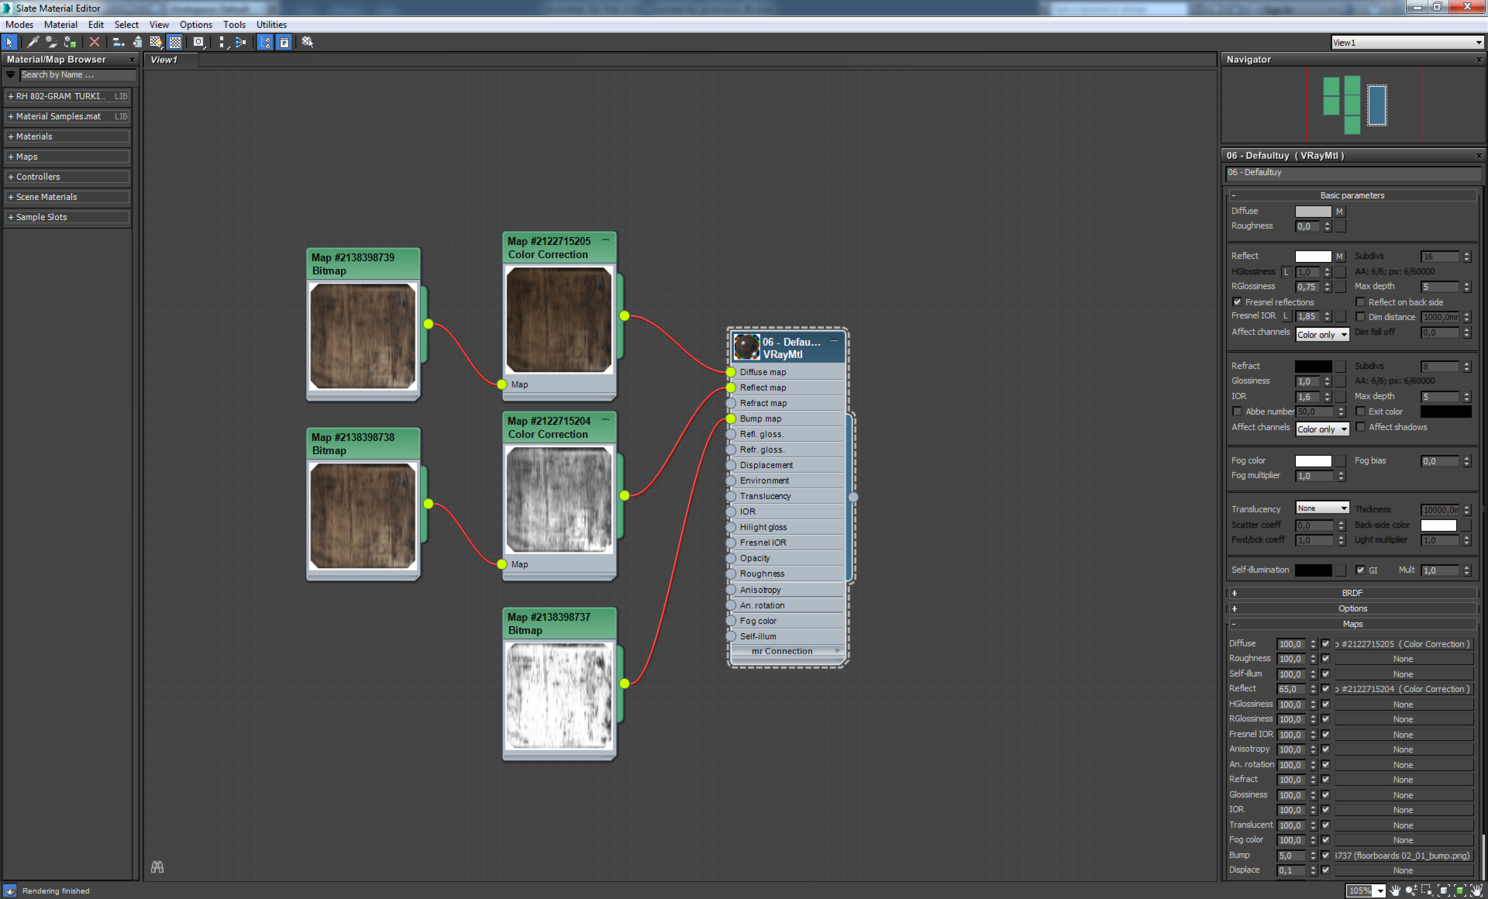Activate the Select Tool arrow
This screenshot has height=899, width=1488.
tap(10, 42)
